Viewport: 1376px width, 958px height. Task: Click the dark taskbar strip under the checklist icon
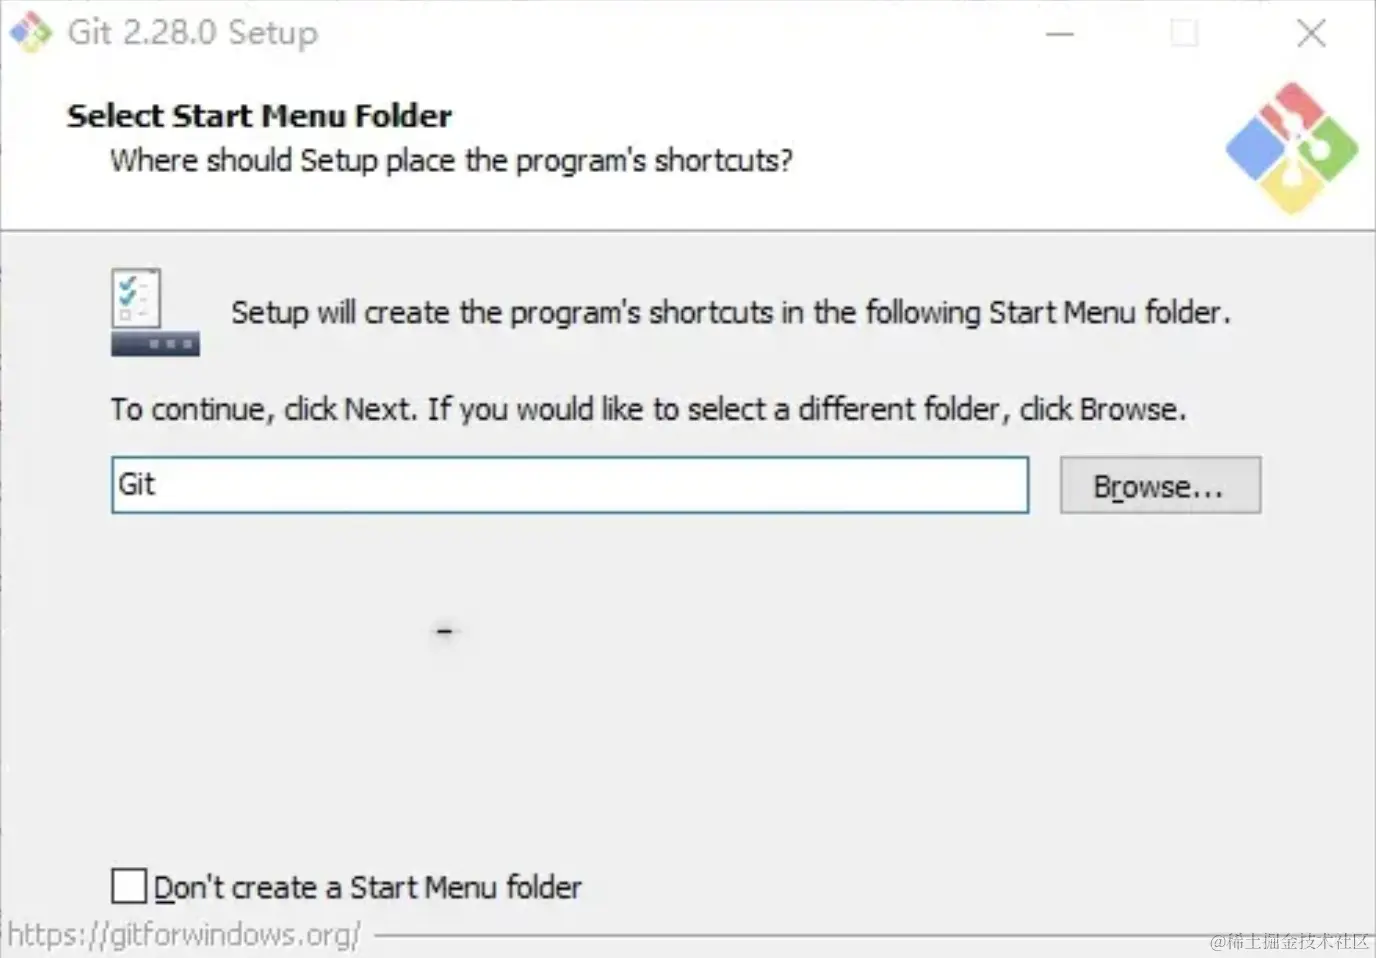click(x=155, y=344)
